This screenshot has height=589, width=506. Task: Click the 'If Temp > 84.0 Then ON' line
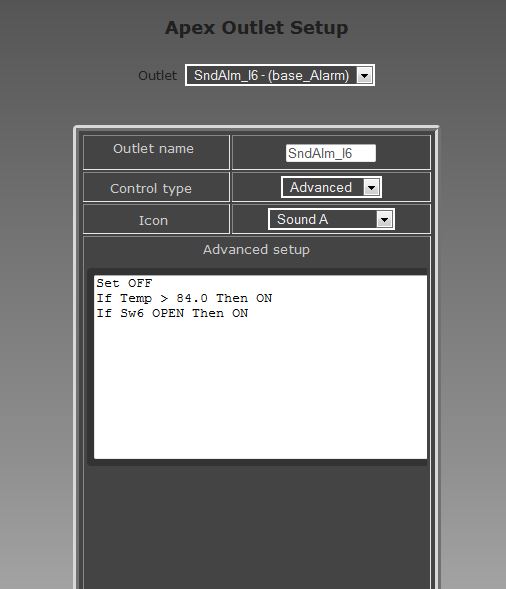coord(184,298)
